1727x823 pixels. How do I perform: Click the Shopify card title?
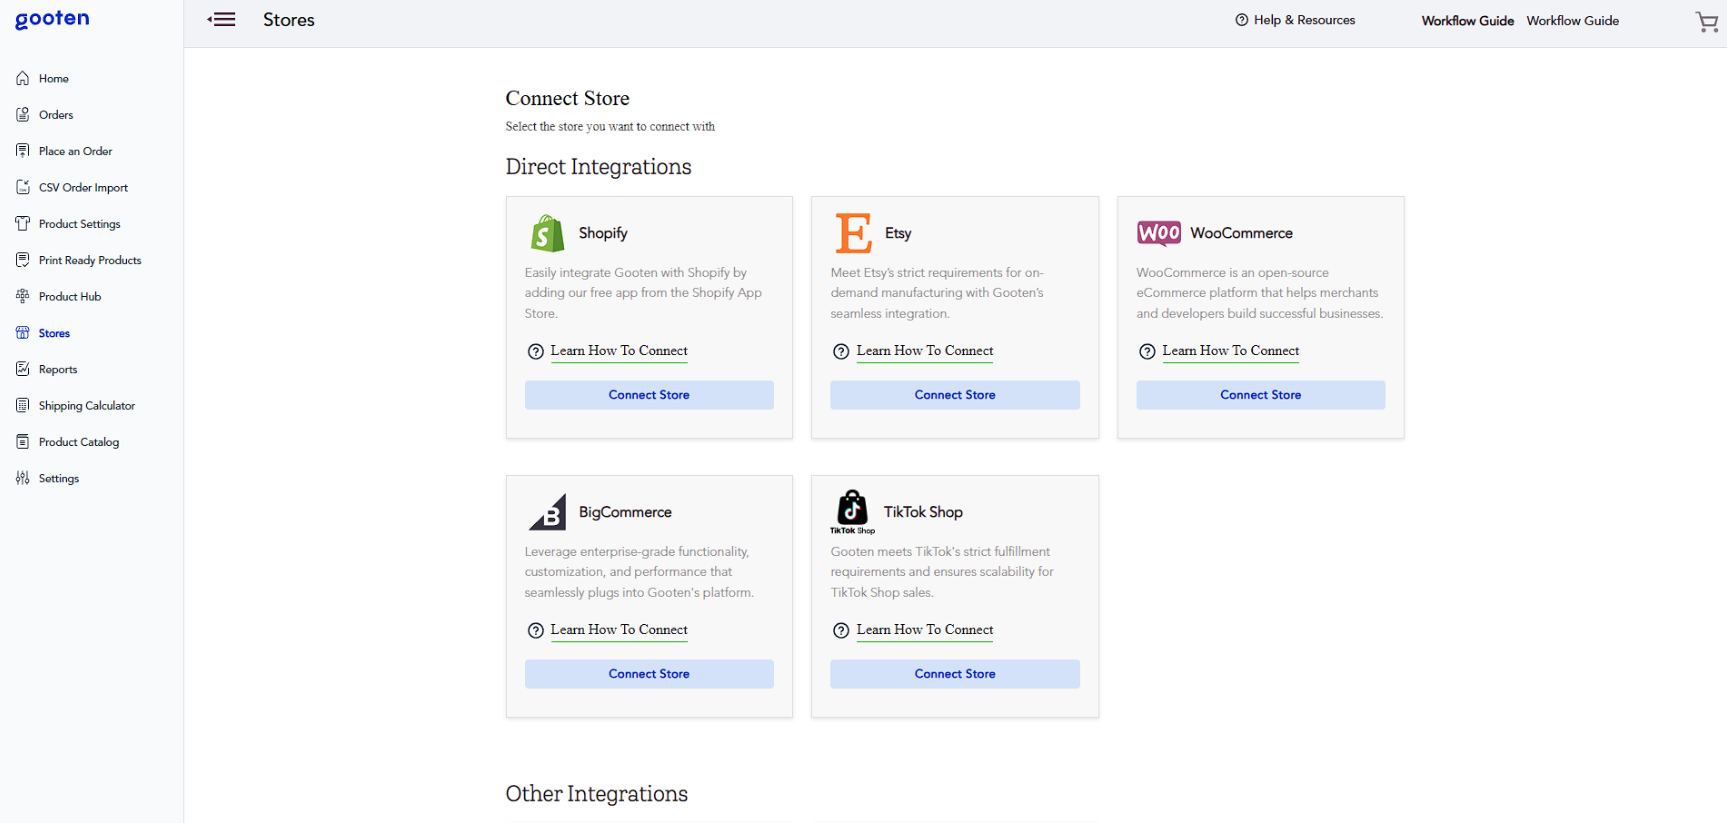(603, 233)
